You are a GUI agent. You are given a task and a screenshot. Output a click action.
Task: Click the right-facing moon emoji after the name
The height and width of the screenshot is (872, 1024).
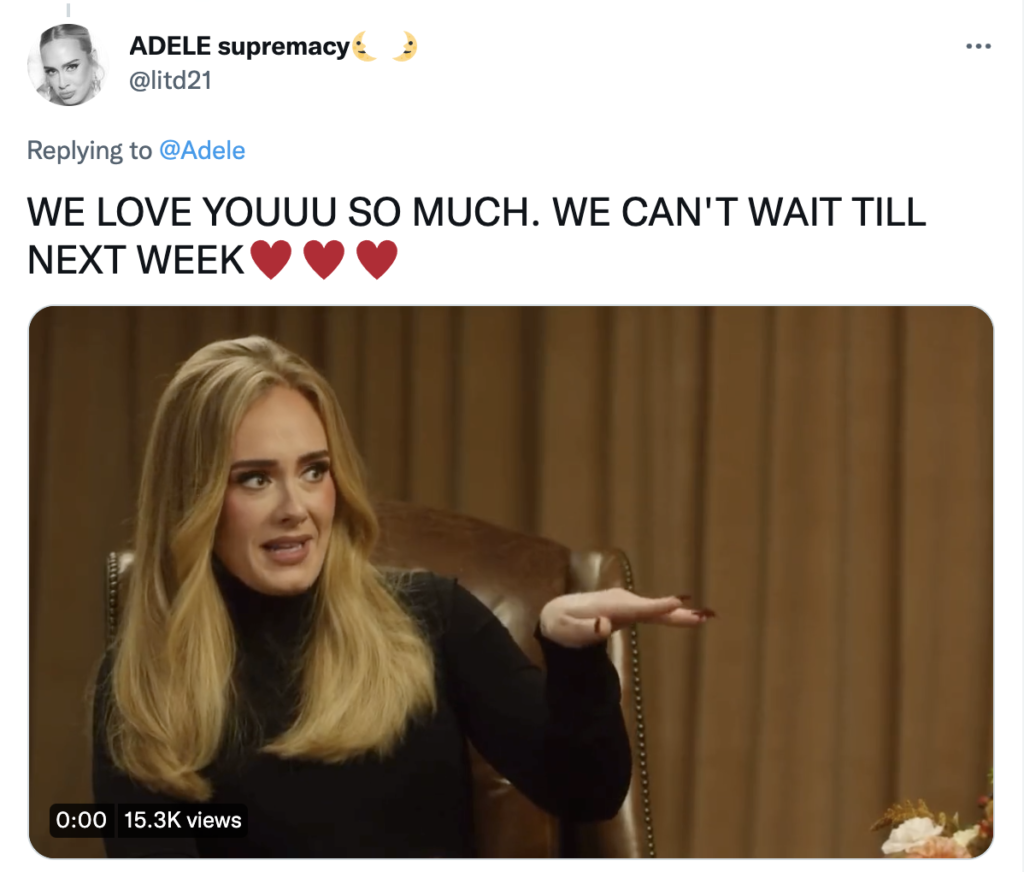[x=405, y=47]
